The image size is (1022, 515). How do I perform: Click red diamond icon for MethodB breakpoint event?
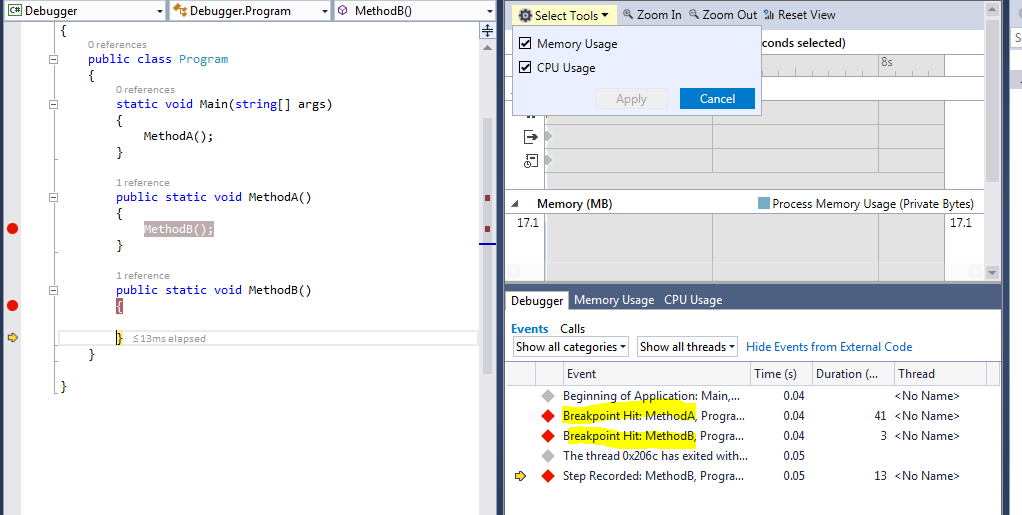click(x=548, y=436)
